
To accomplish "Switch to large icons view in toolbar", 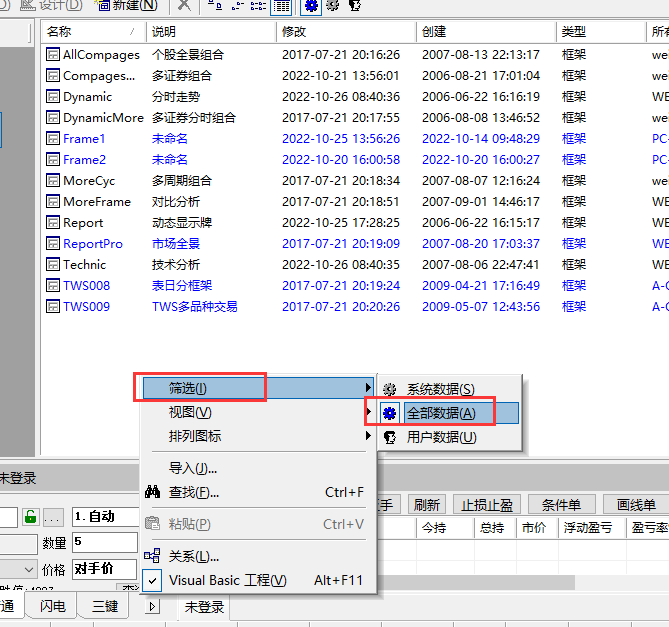I will (215, 6).
